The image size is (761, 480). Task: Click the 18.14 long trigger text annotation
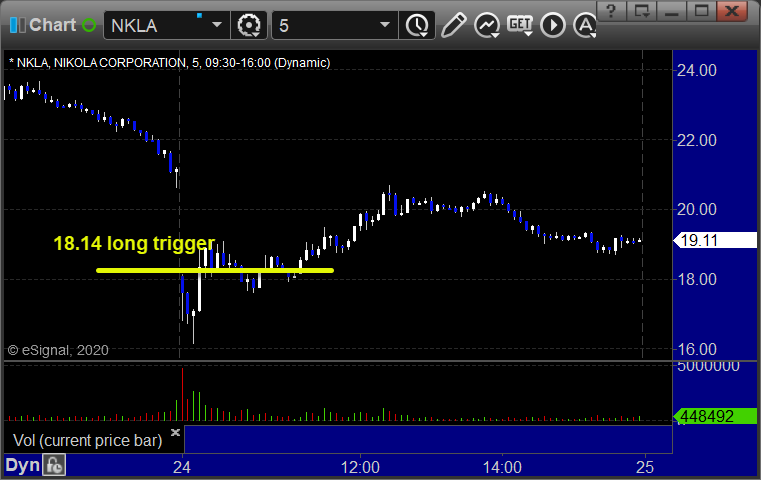134,243
